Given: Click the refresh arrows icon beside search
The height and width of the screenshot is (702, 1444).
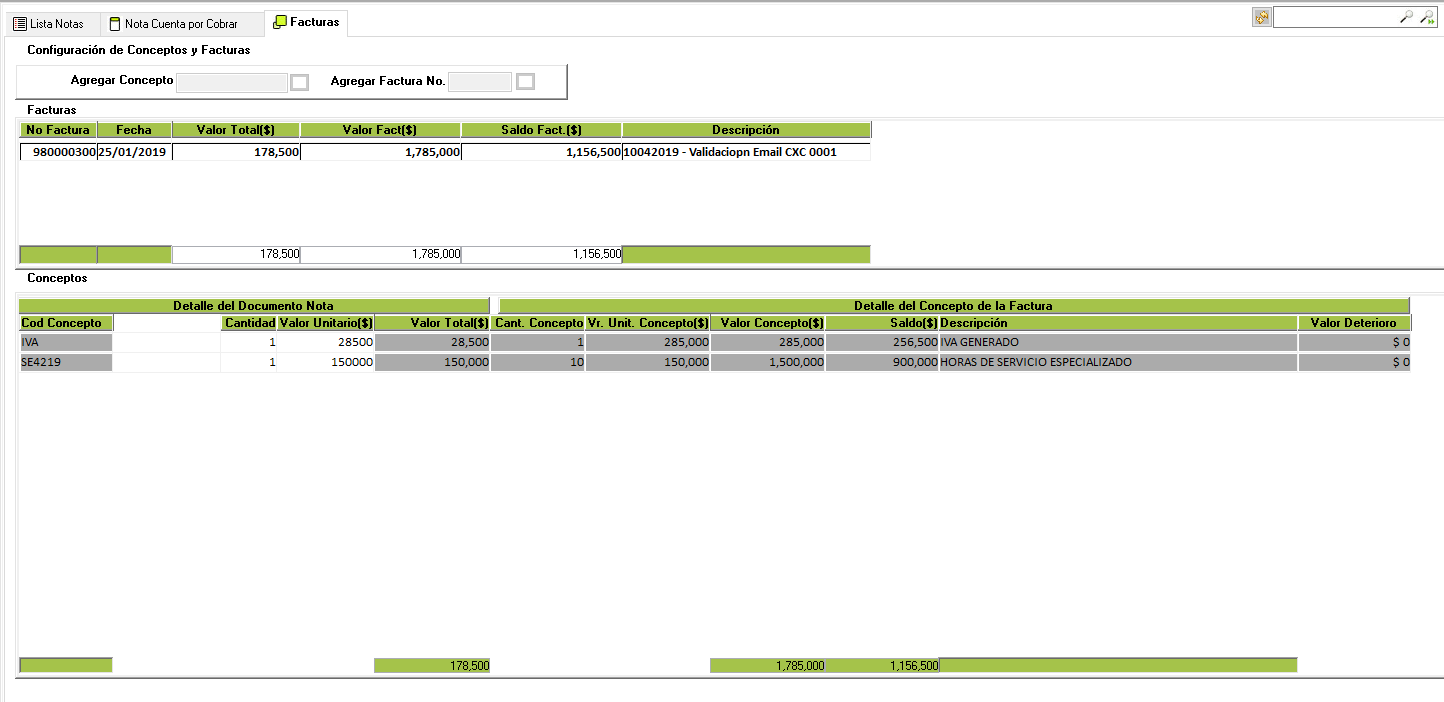Looking at the screenshot, I should point(1261,17).
